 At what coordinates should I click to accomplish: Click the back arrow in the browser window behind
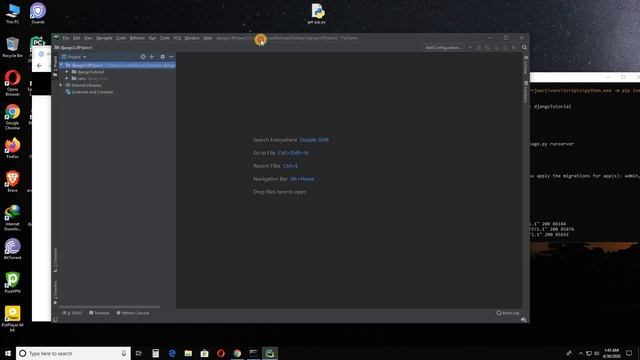[39, 65]
